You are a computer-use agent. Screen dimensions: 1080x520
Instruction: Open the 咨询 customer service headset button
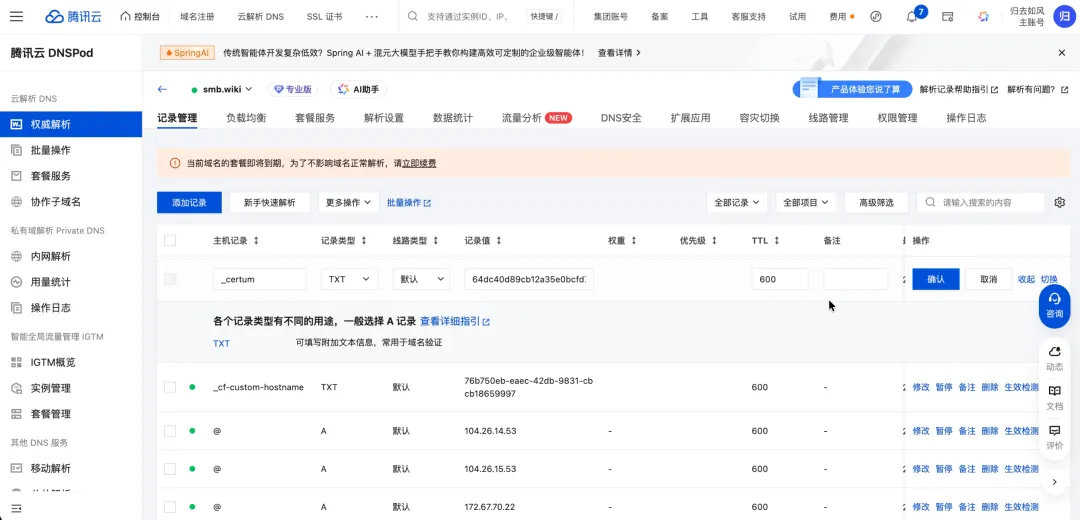1054,304
